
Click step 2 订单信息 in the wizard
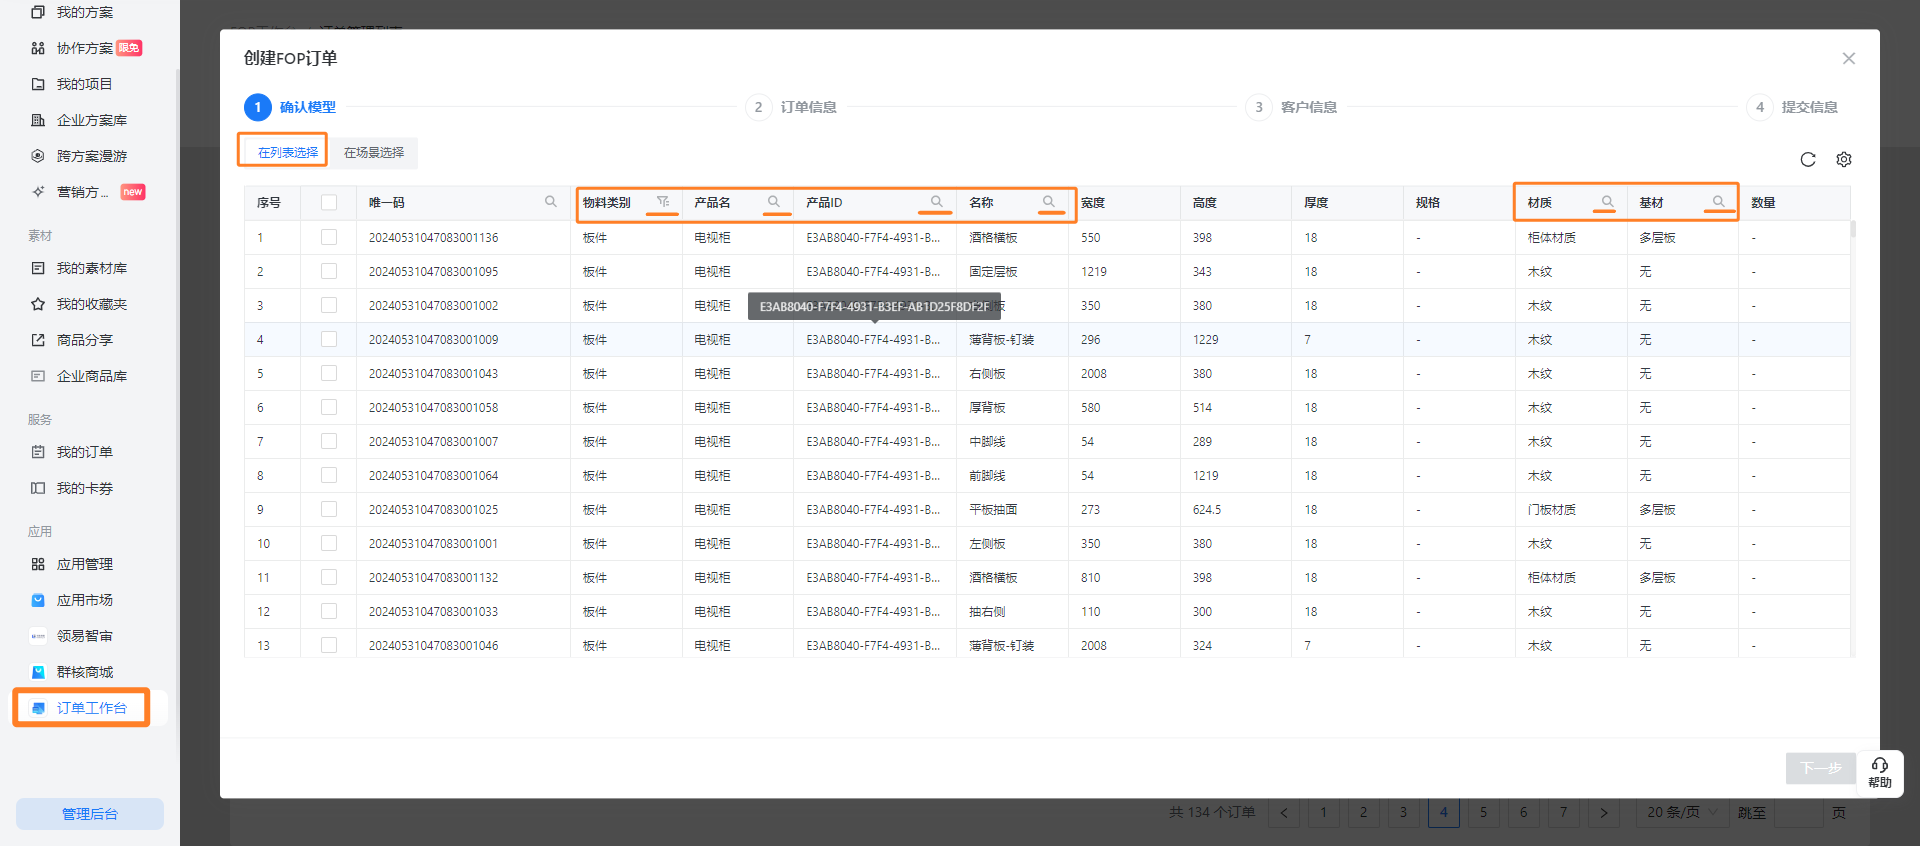pyautogui.click(x=795, y=107)
